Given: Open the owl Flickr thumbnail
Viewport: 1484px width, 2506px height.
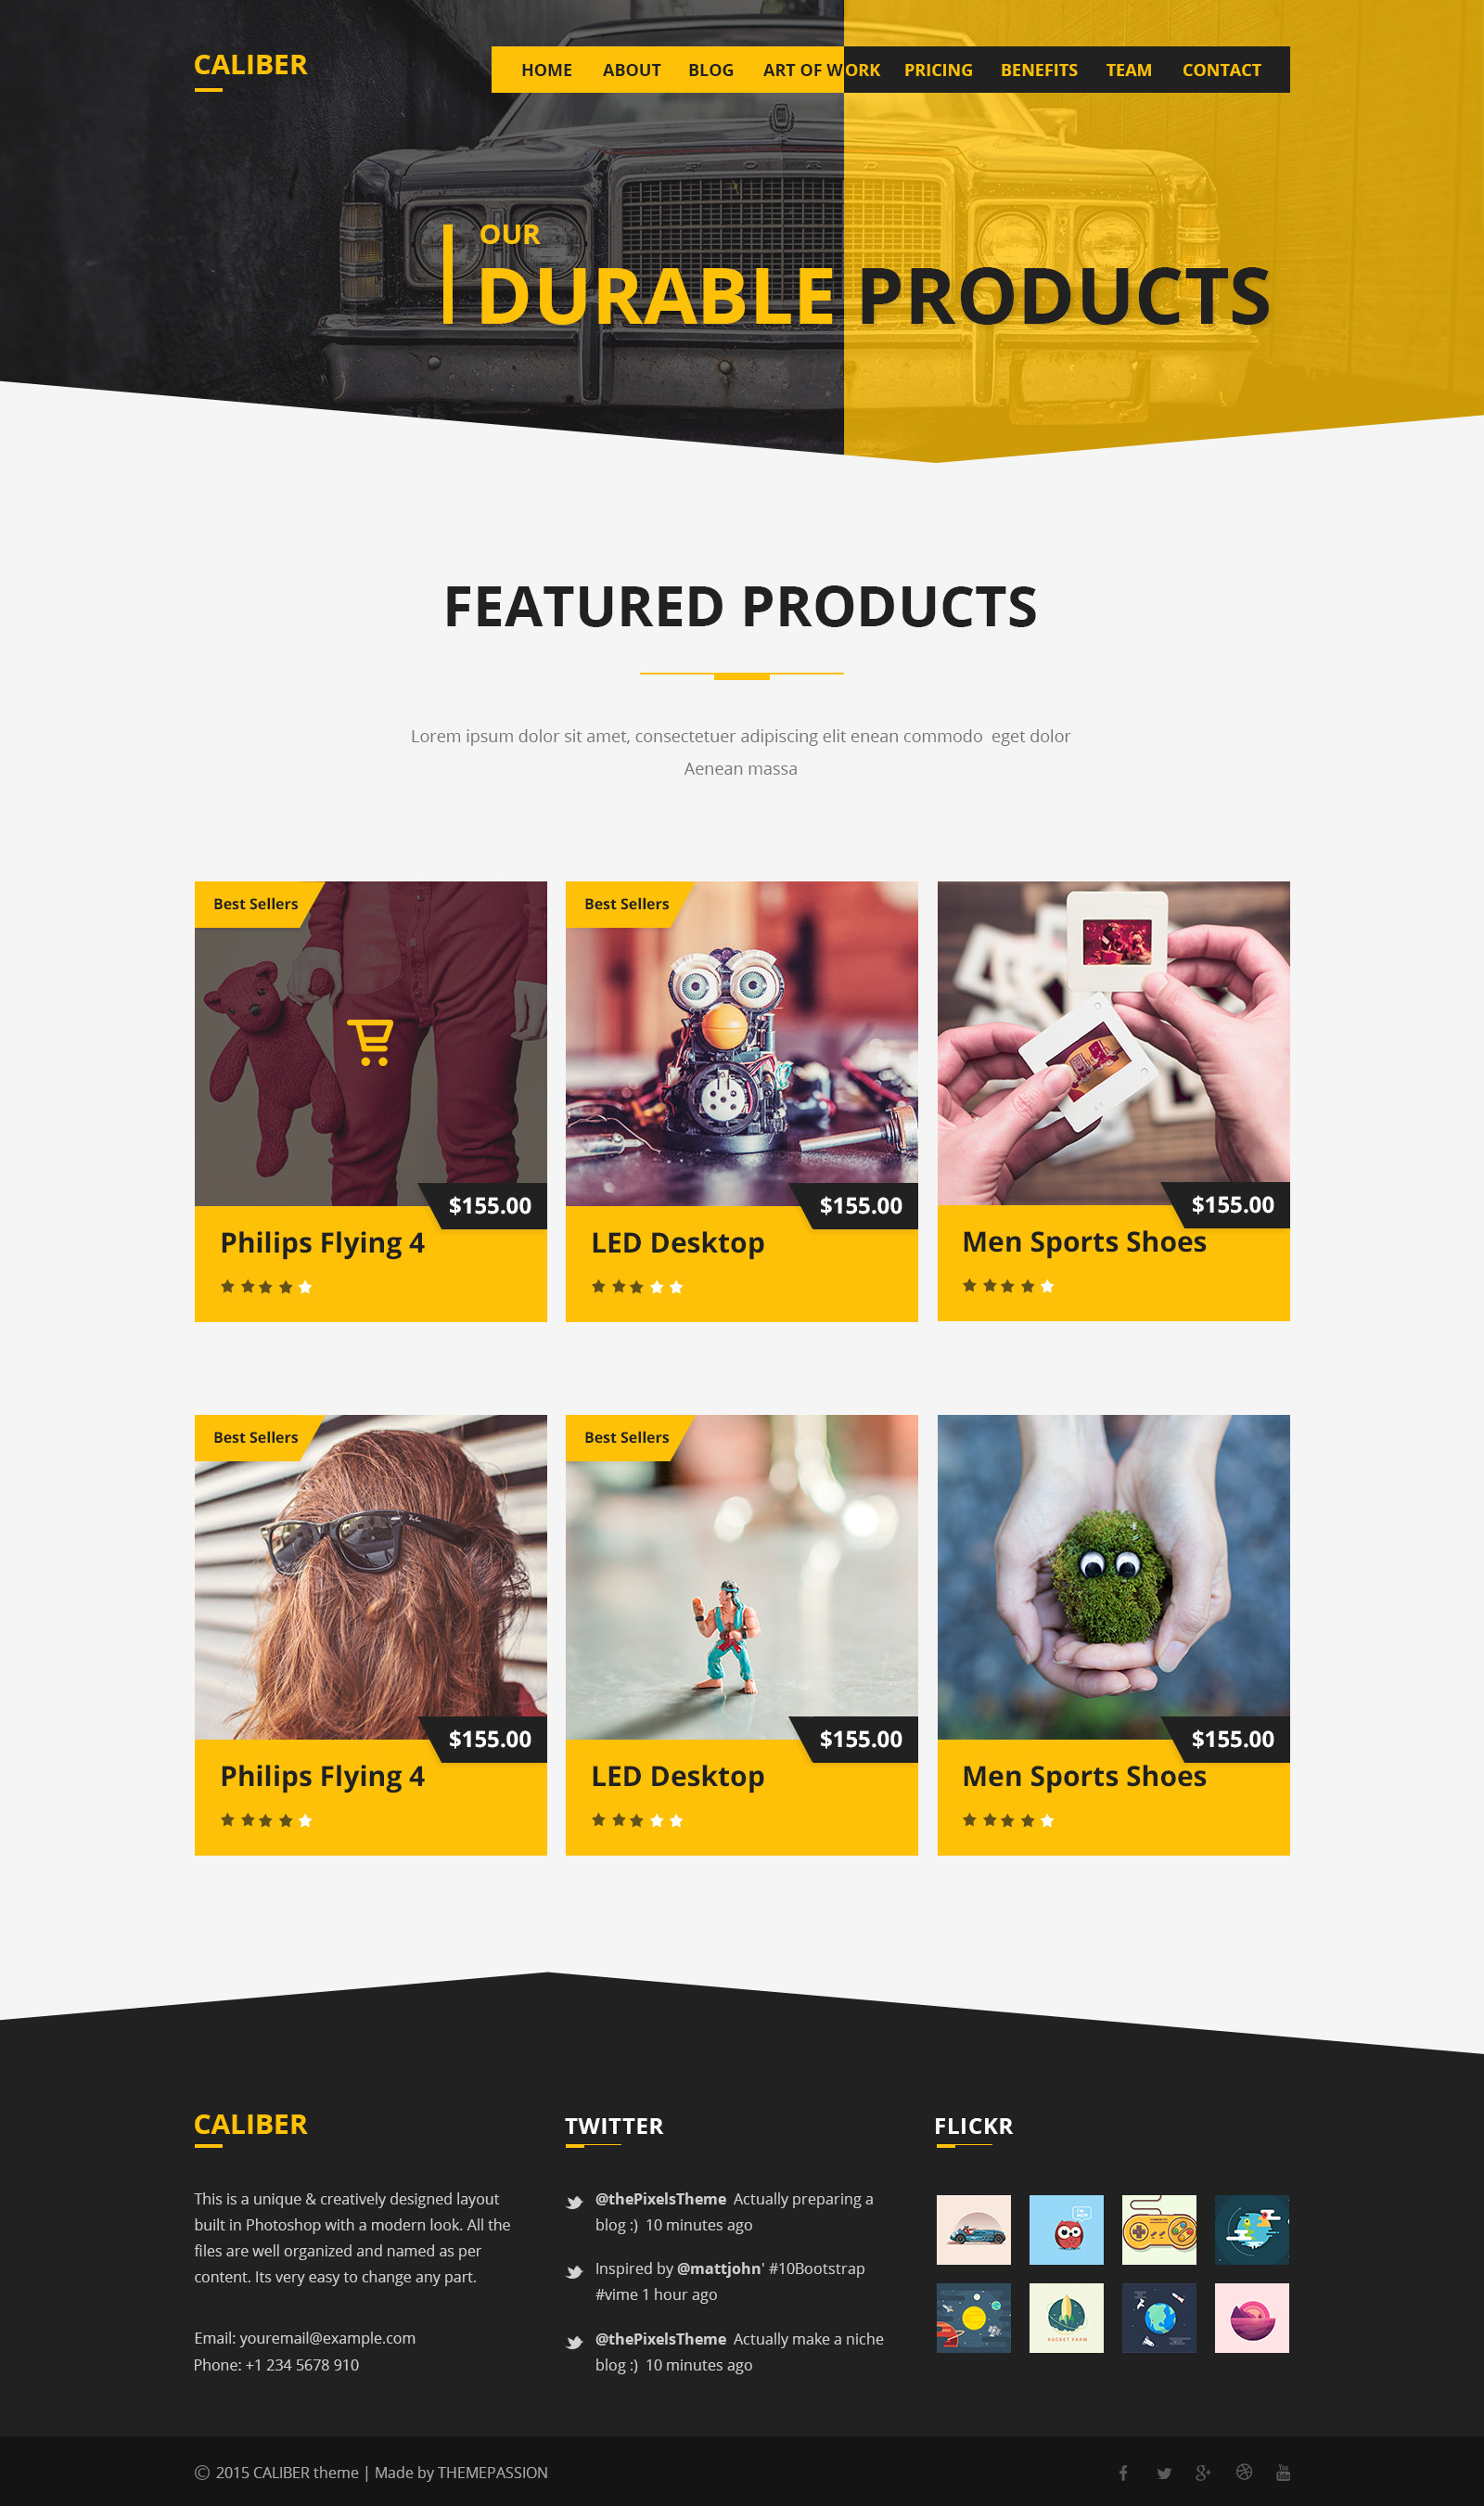Looking at the screenshot, I should pyautogui.click(x=1066, y=2229).
